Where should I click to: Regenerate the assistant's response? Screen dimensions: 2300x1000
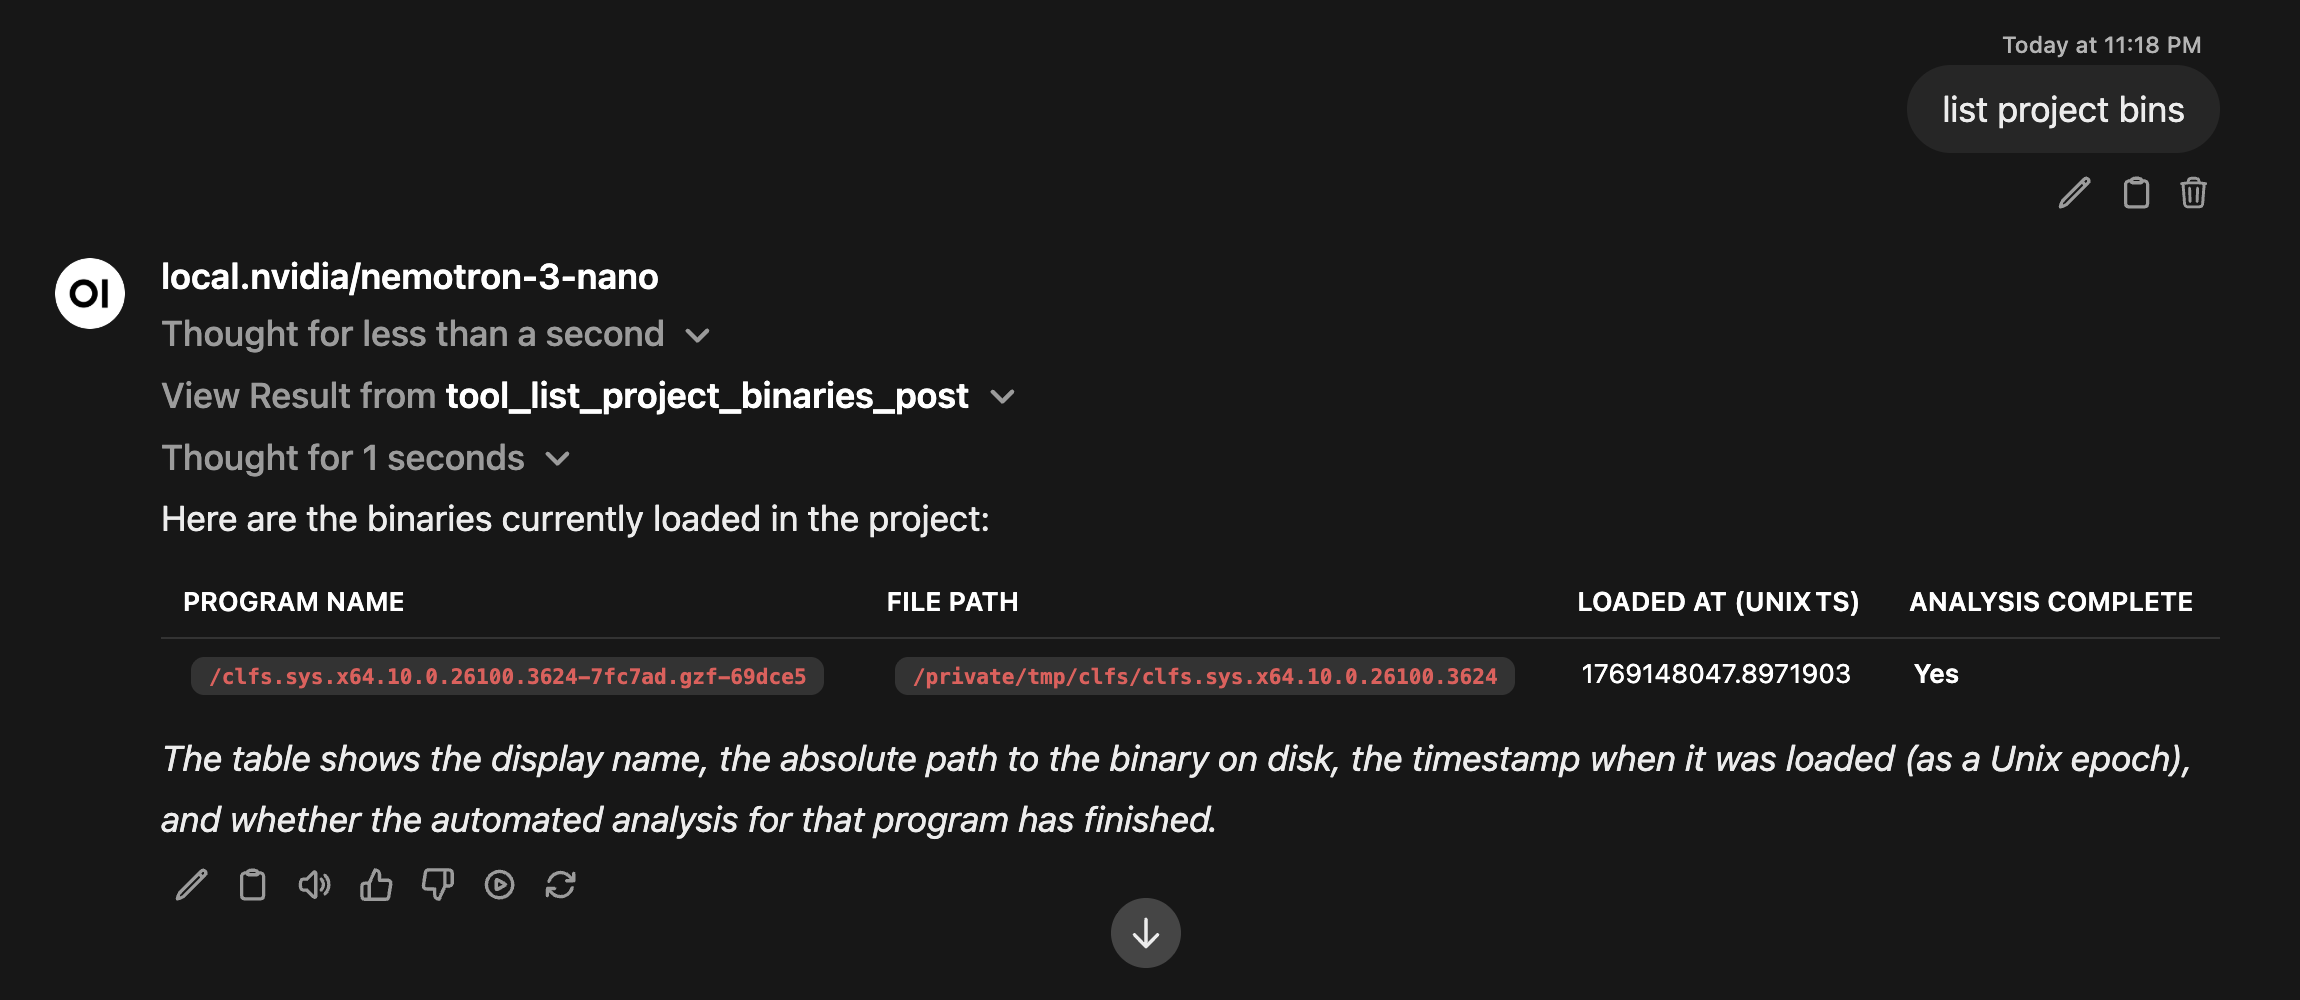pos(560,884)
